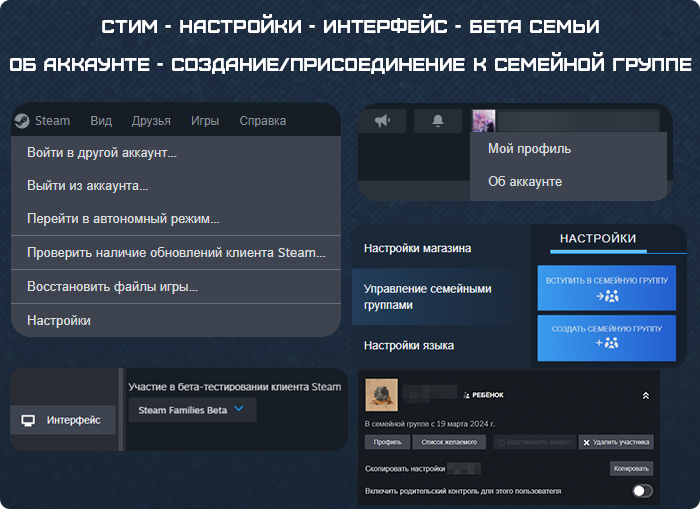Collapse the family member card with double chevron
This screenshot has height=509, width=700.
646,396
